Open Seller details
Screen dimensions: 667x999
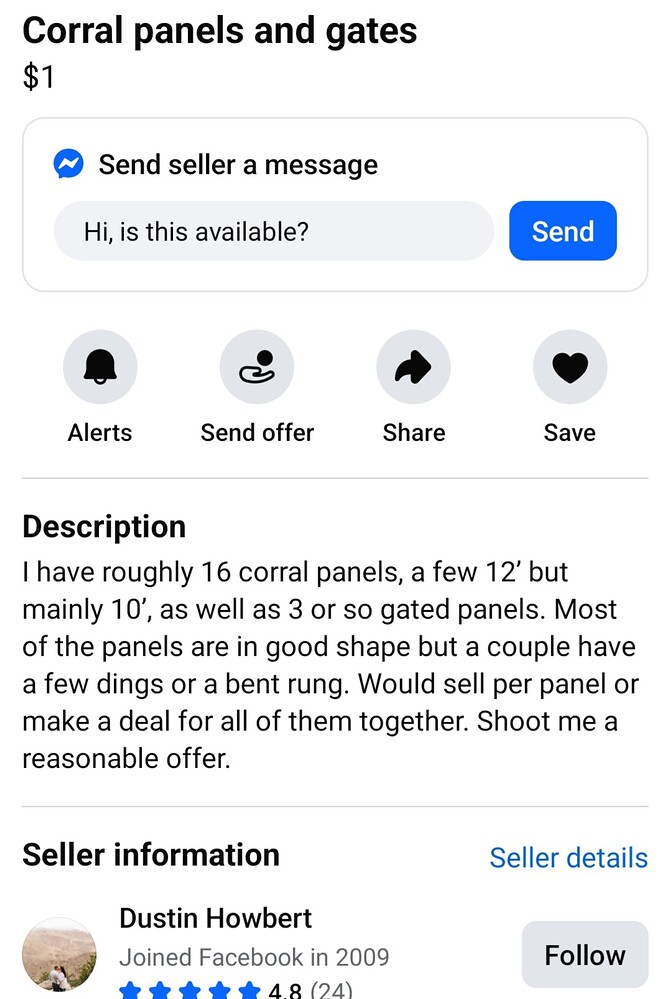568,858
